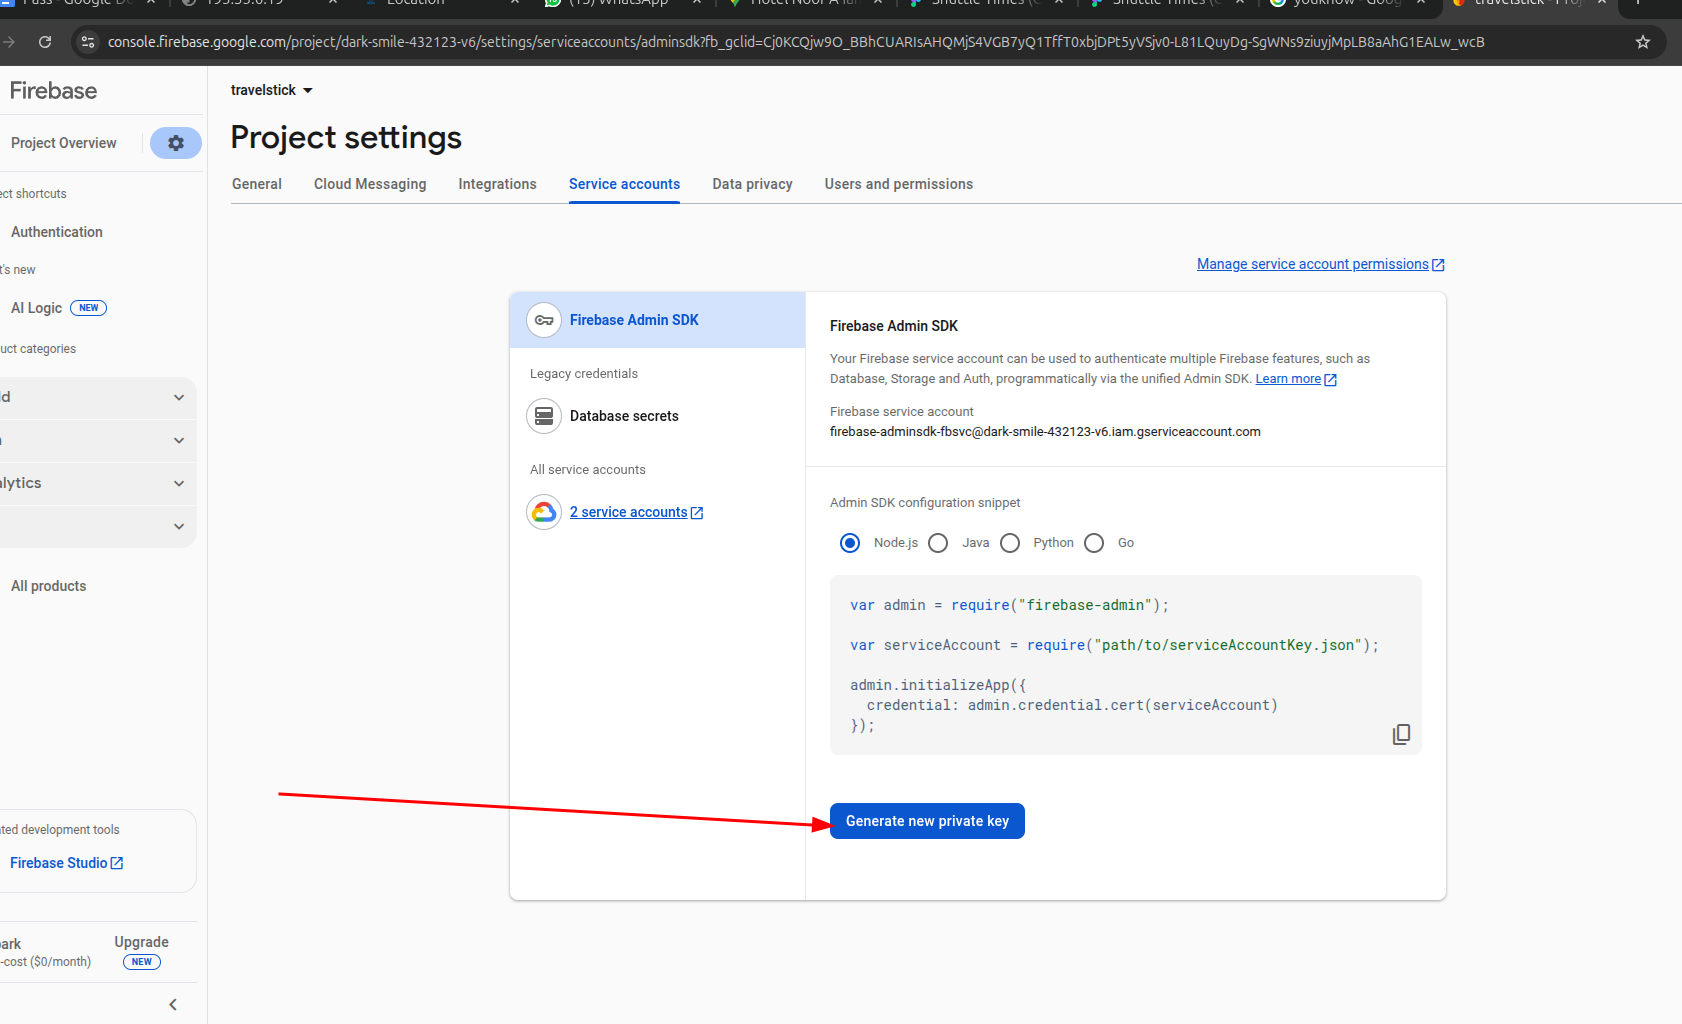1682x1024 pixels.
Task: Open AI Logic in the sidebar
Action: click(x=36, y=308)
